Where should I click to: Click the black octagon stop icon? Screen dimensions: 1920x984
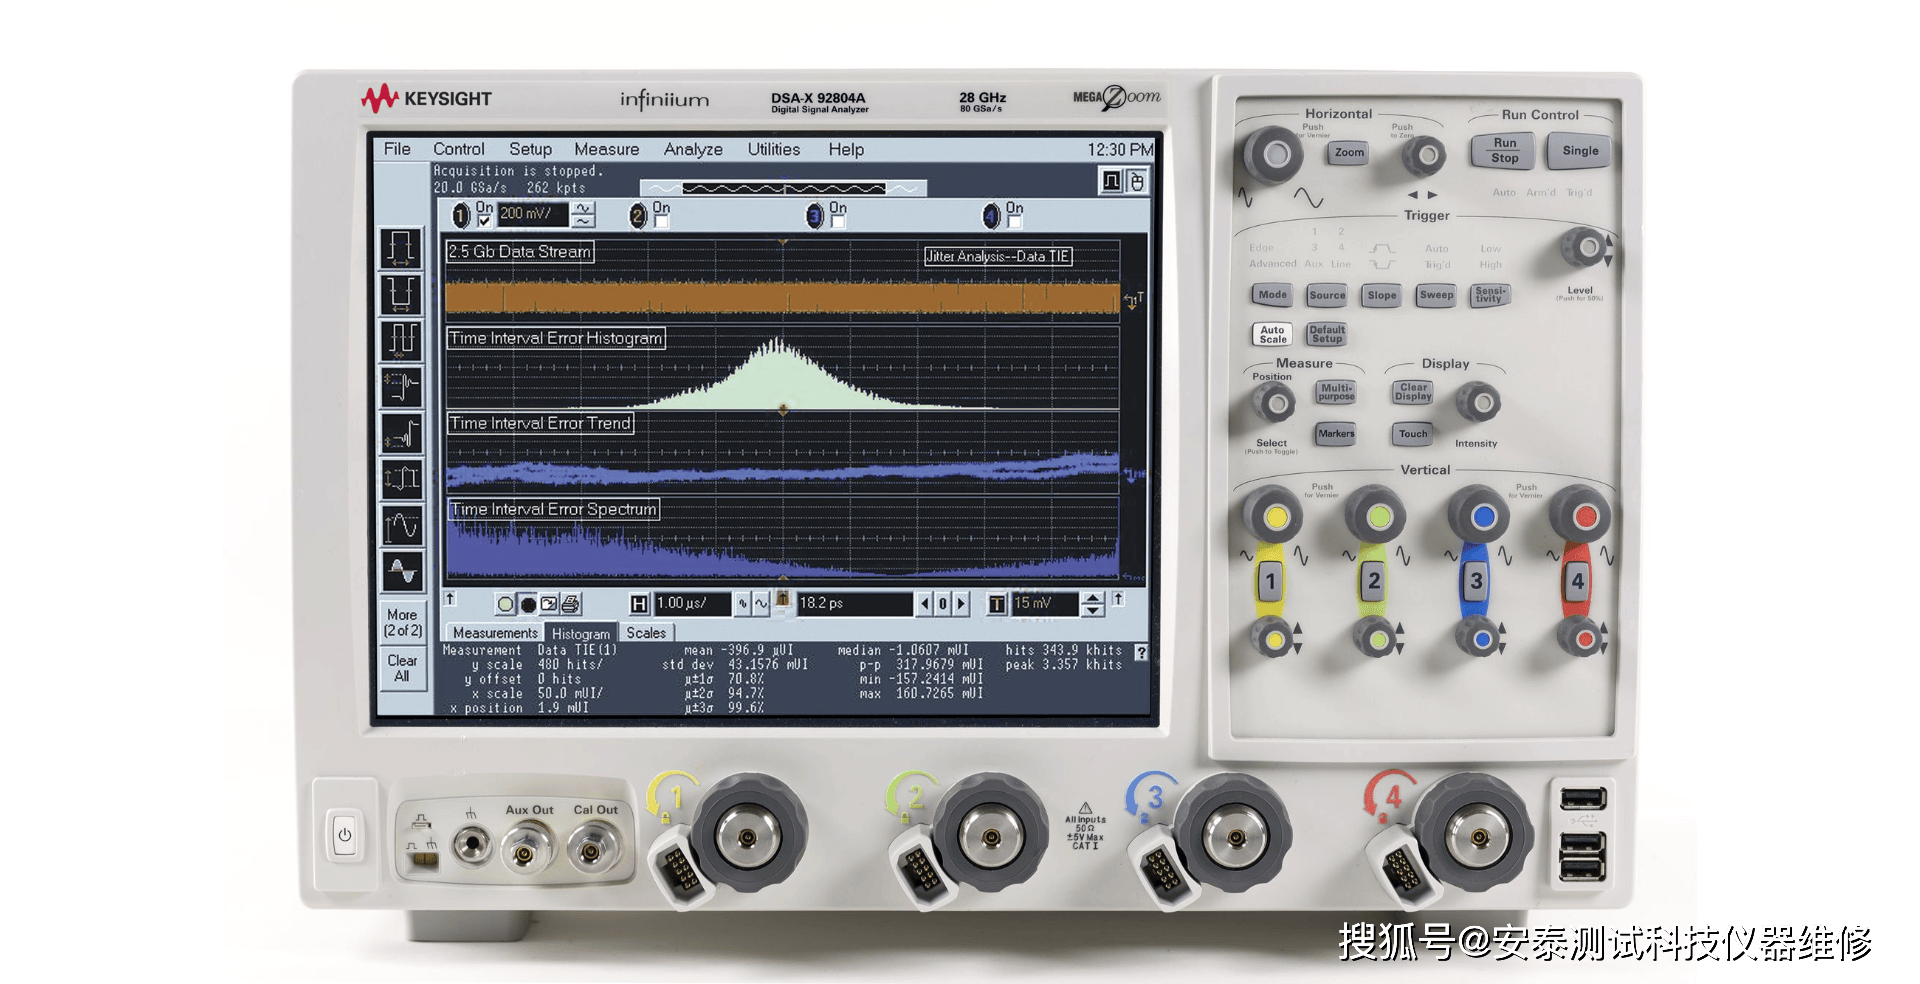(x=528, y=604)
